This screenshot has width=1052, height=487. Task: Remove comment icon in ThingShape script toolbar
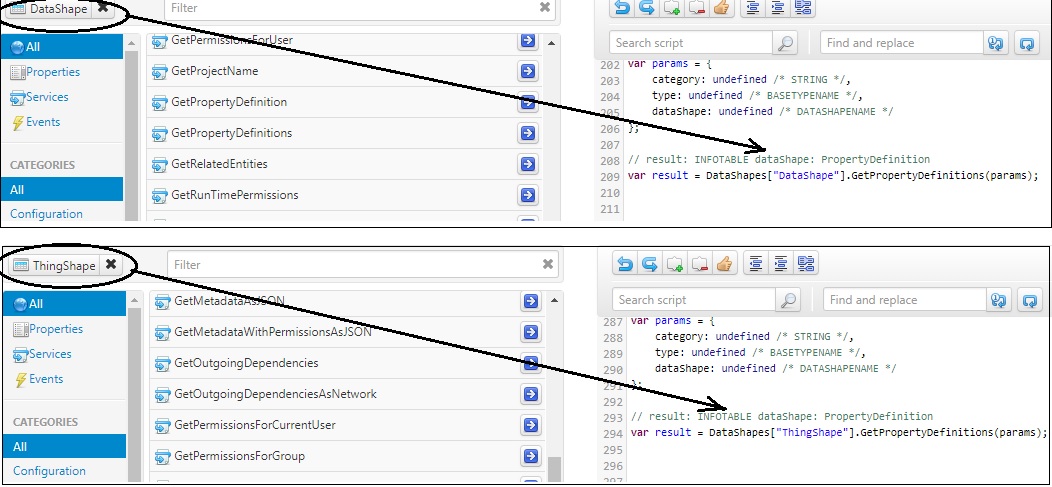[x=698, y=264]
